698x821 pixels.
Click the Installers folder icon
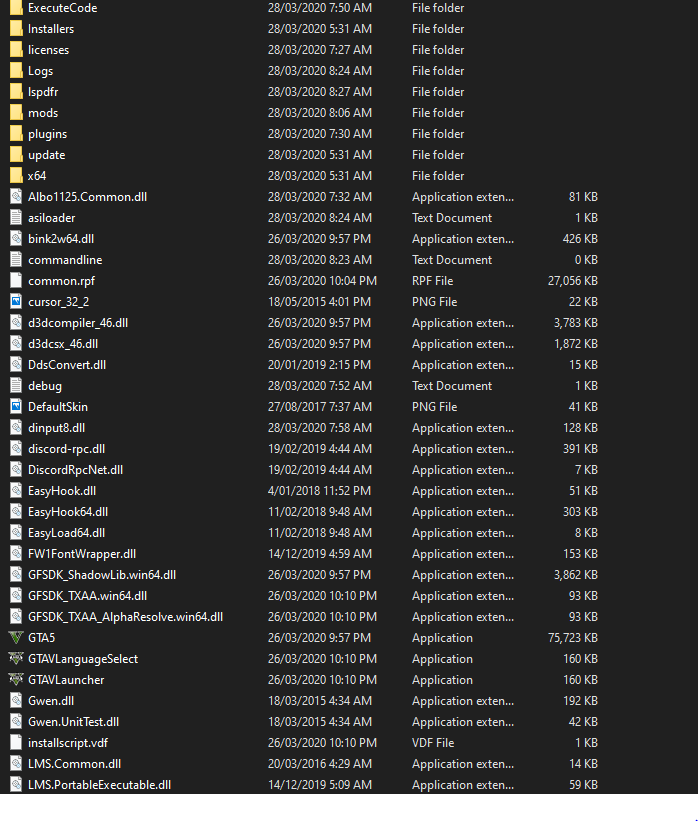(x=16, y=29)
